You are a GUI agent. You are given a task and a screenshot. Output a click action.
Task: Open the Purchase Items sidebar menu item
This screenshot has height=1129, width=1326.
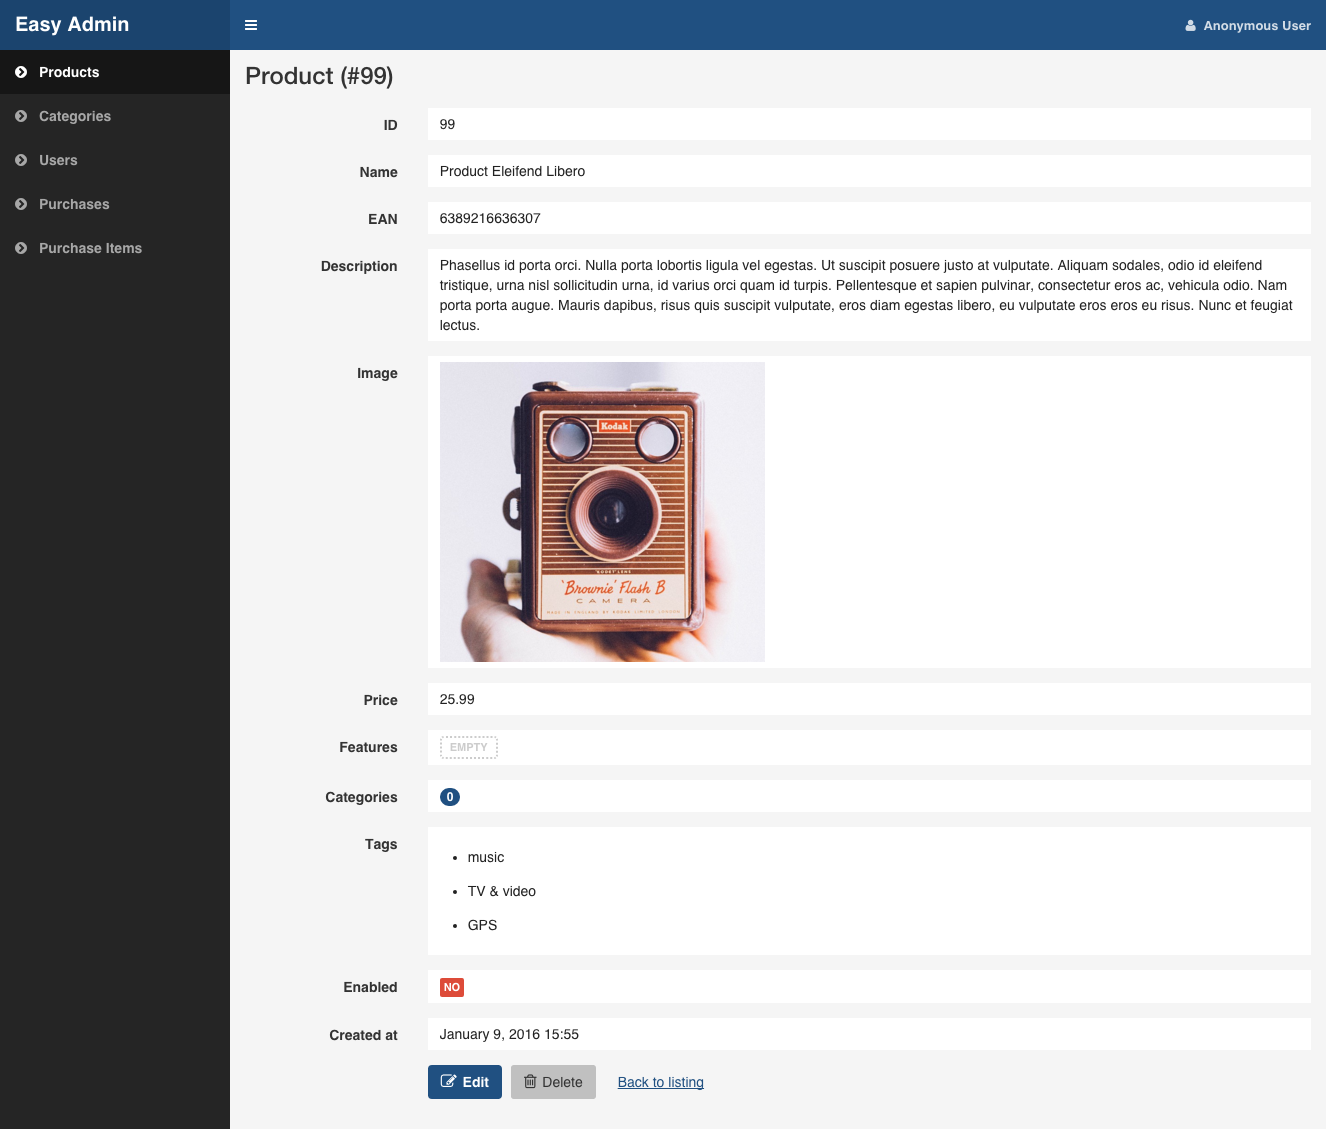tap(90, 248)
